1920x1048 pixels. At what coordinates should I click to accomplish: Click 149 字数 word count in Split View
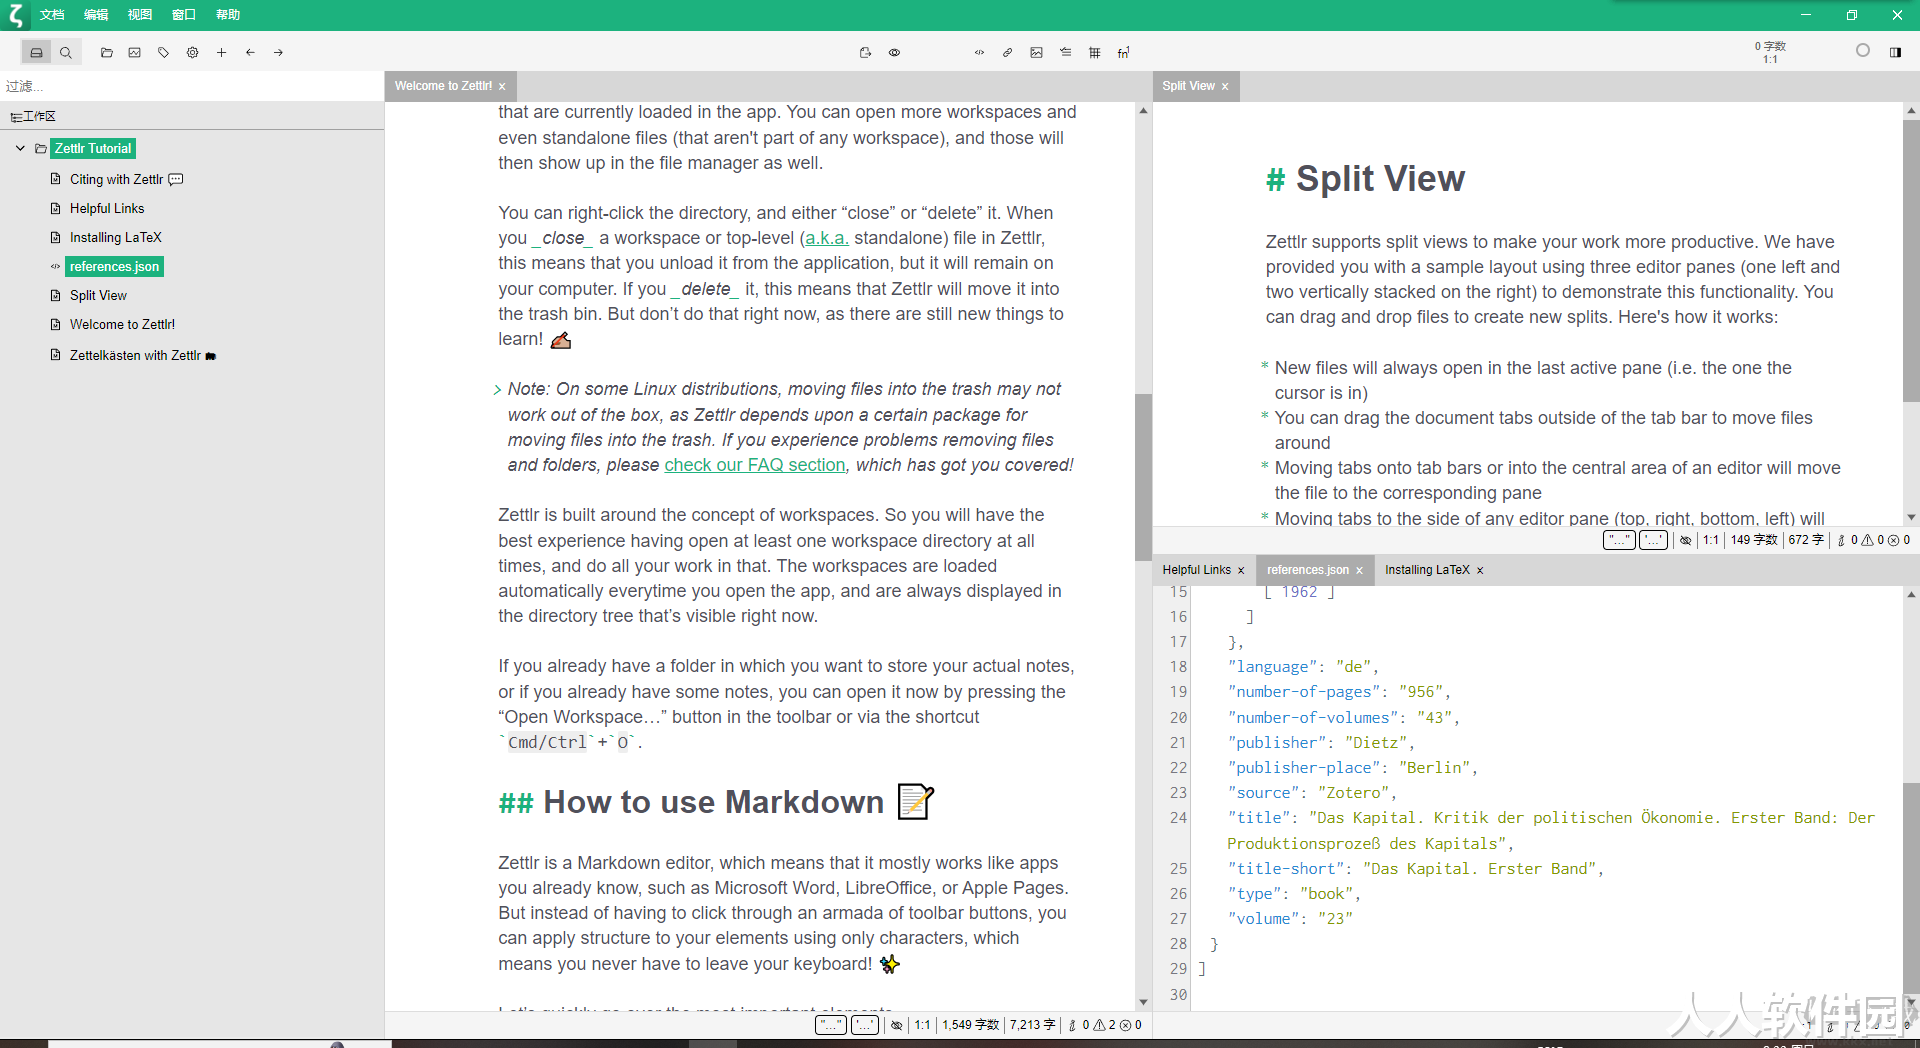click(1754, 540)
